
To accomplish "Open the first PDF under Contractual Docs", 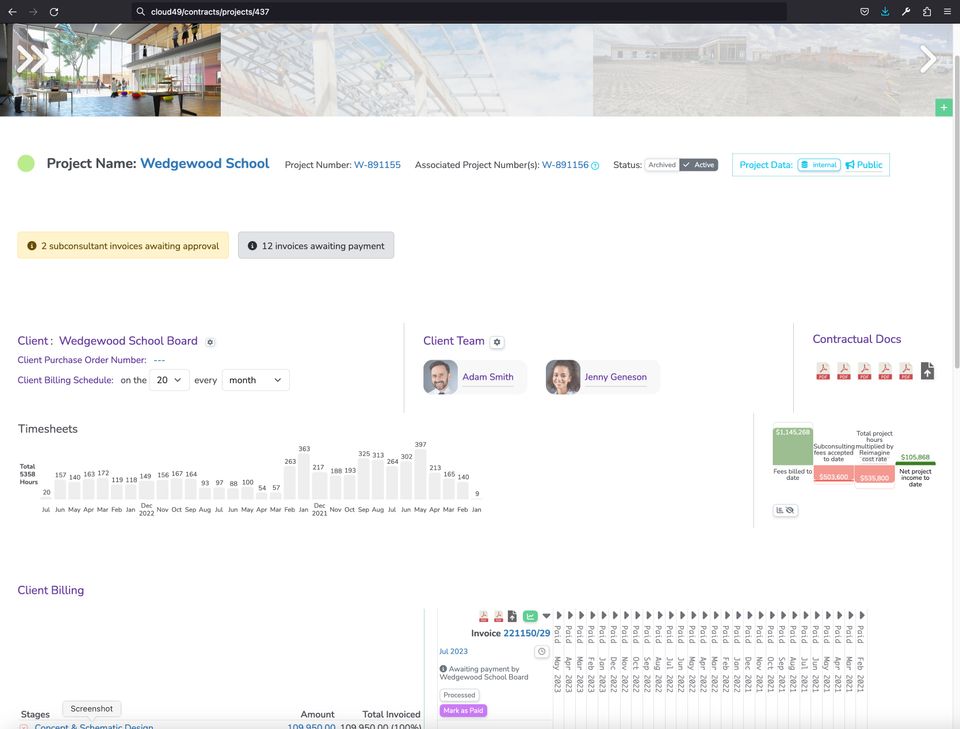I will pyautogui.click(x=823, y=370).
